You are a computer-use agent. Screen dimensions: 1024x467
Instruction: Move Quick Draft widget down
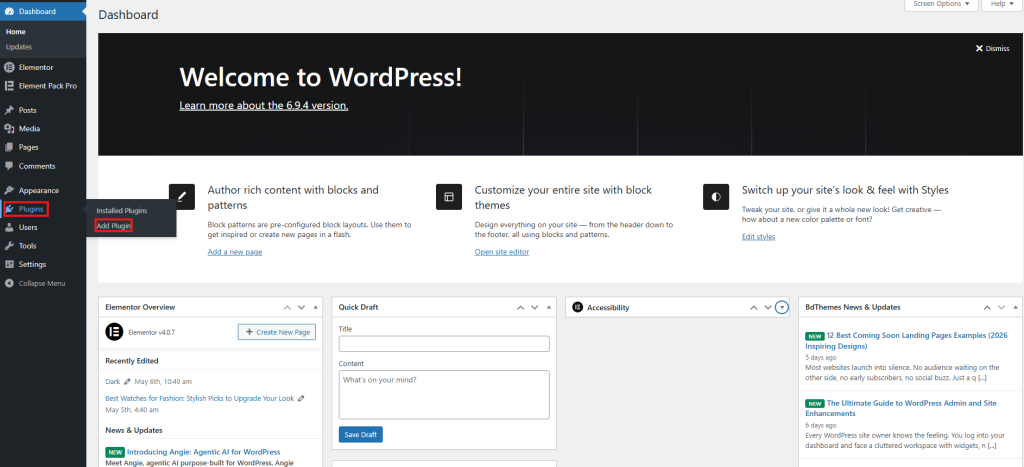[535, 307]
